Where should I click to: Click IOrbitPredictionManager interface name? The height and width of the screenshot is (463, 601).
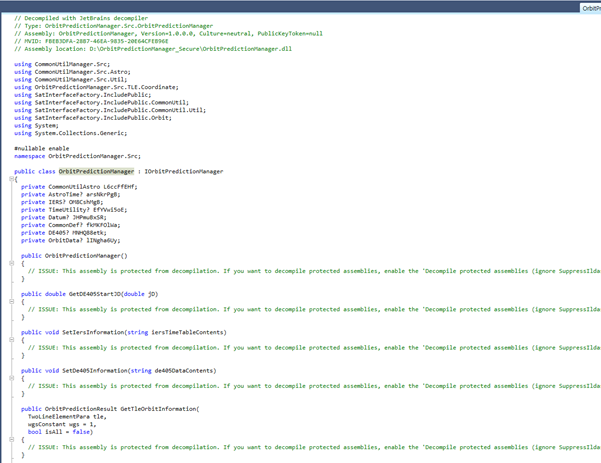pos(184,171)
